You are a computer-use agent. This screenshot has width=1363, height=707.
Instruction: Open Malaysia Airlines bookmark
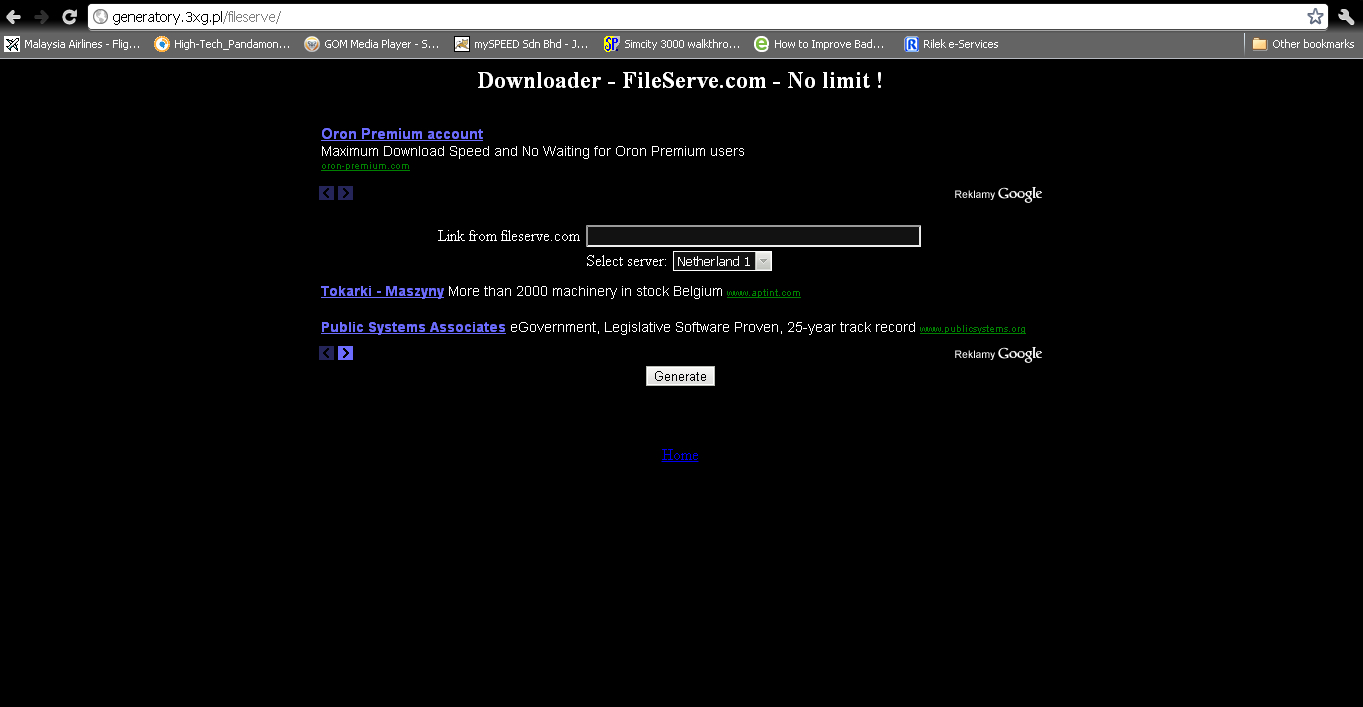point(72,44)
